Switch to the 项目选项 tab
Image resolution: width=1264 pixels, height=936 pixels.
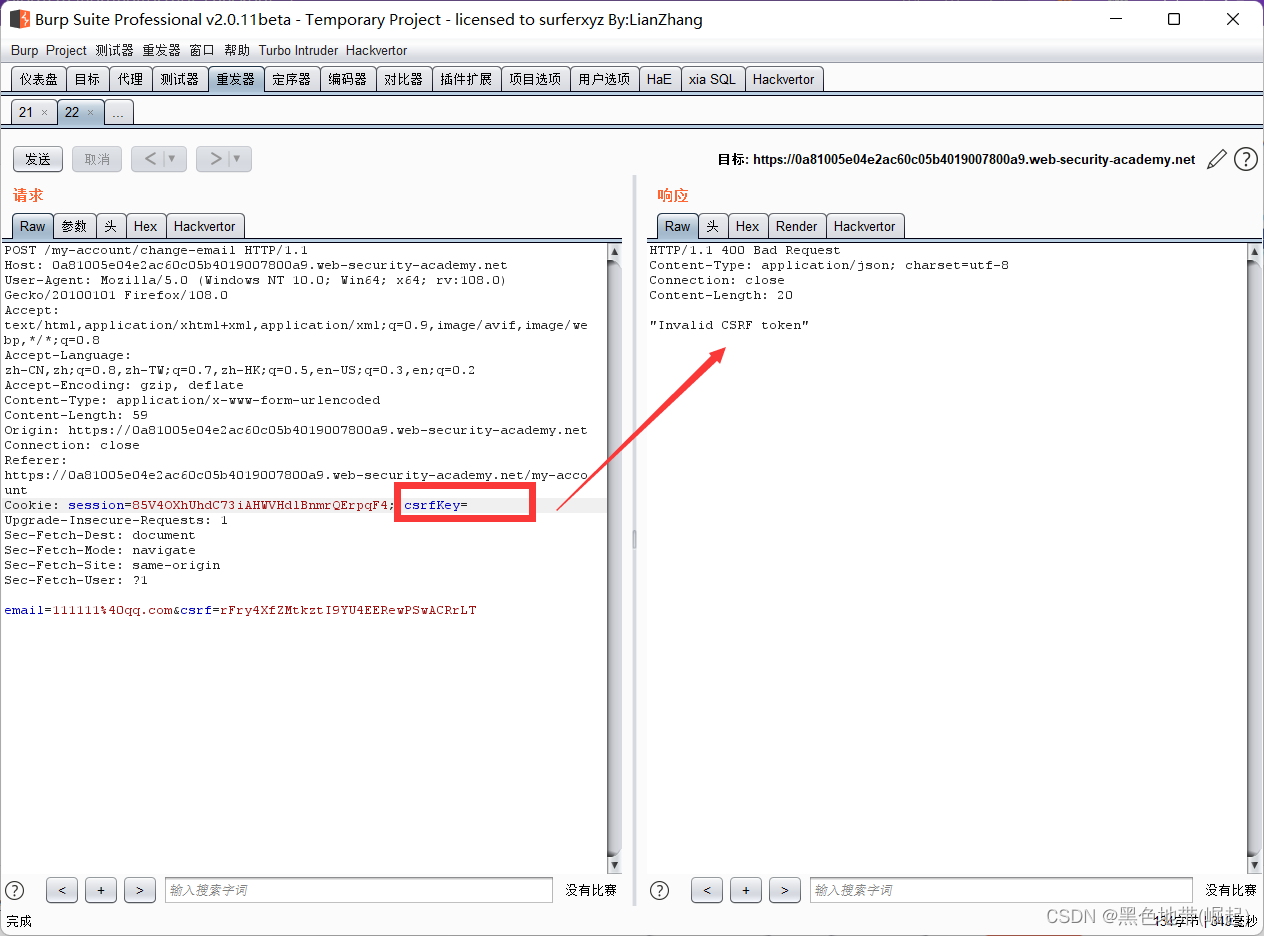(535, 79)
